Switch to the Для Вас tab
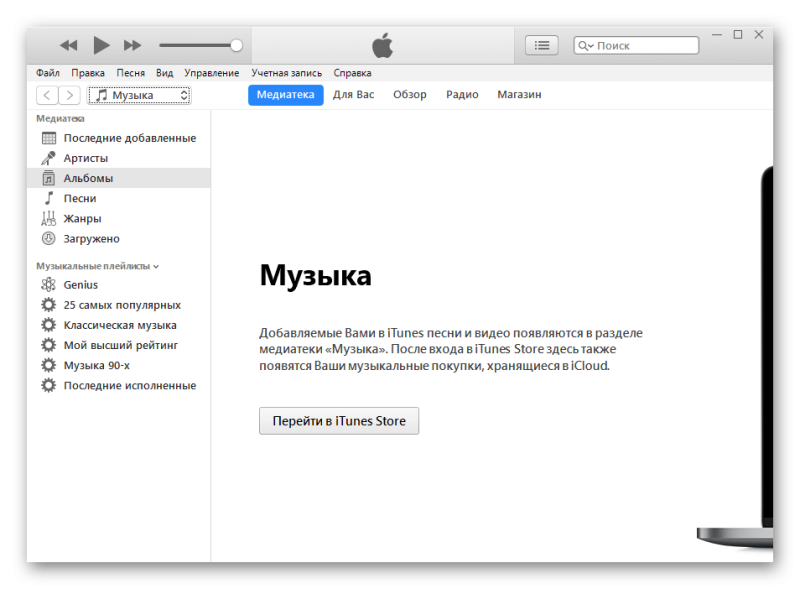The image size is (800, 589). click(x=354, y=94)
